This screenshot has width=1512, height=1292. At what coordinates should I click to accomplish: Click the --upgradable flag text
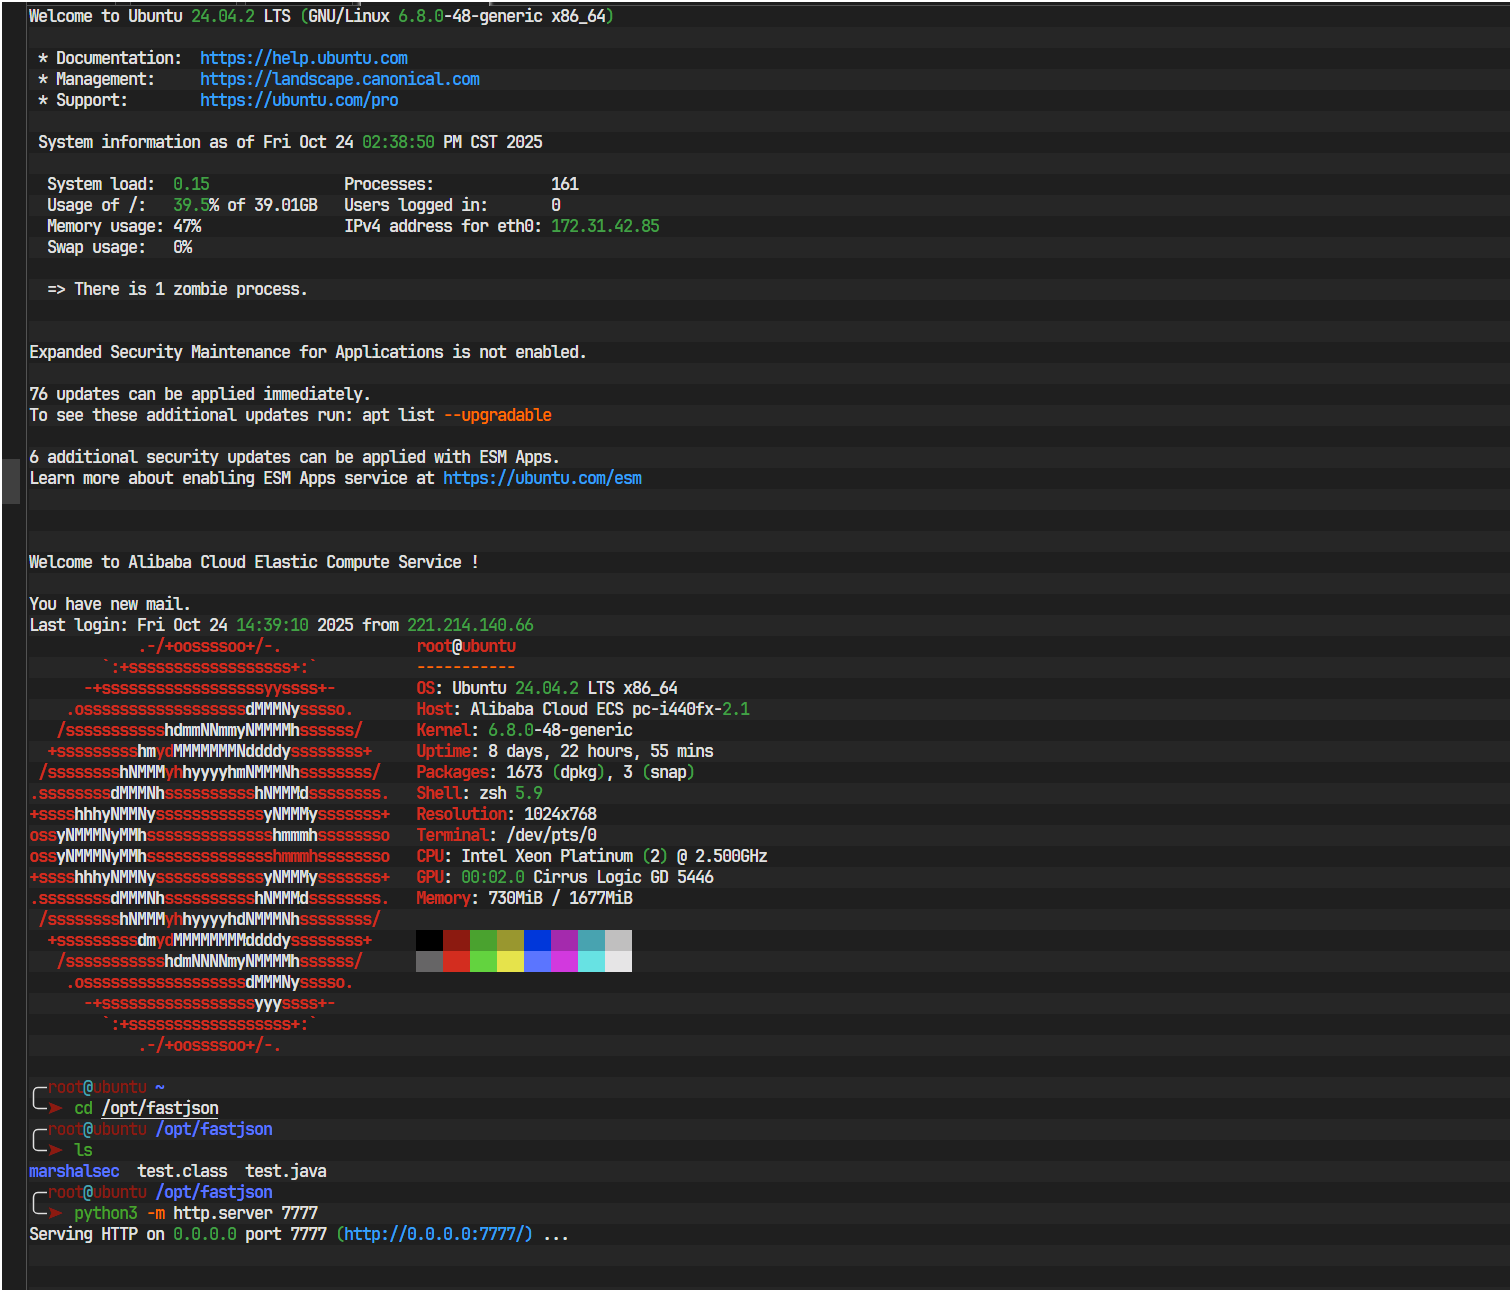point(497,415)
